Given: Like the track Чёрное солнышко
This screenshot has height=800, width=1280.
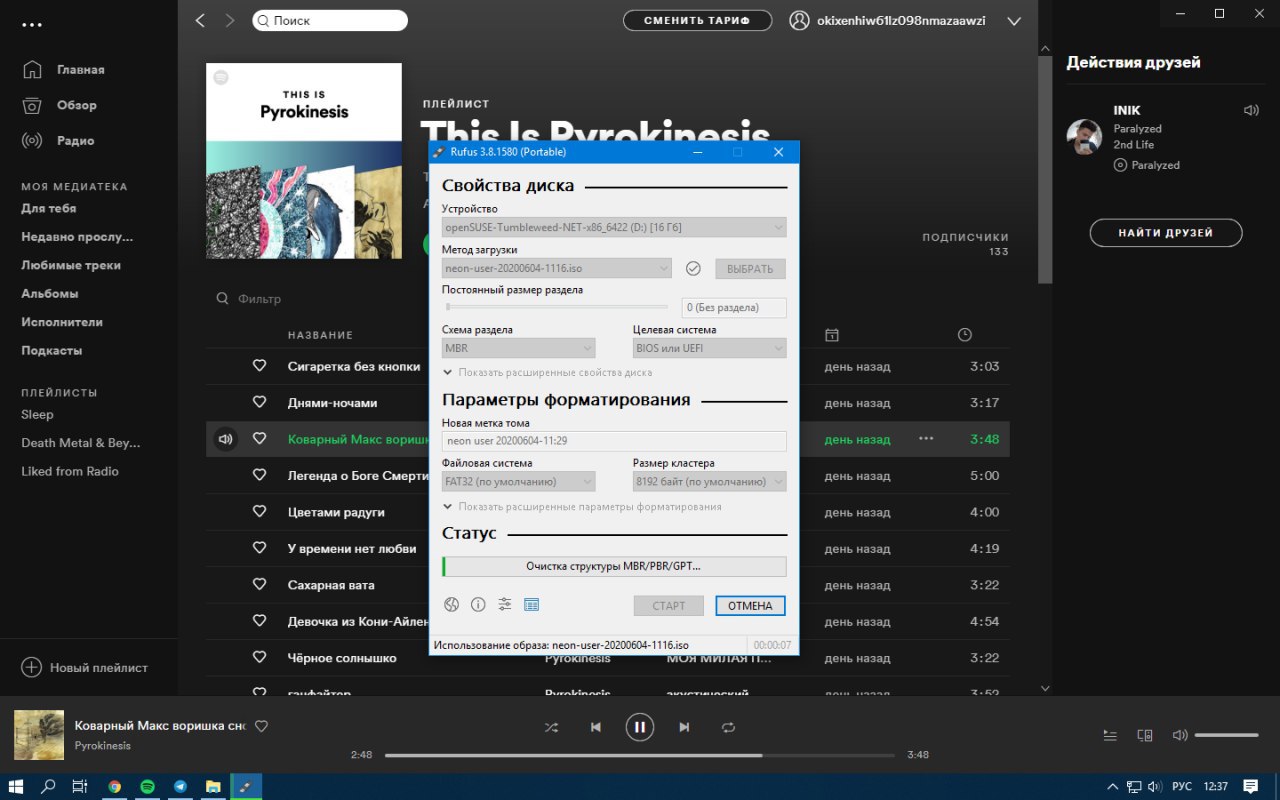Looking at the screenshot, I should click(259, 657).
